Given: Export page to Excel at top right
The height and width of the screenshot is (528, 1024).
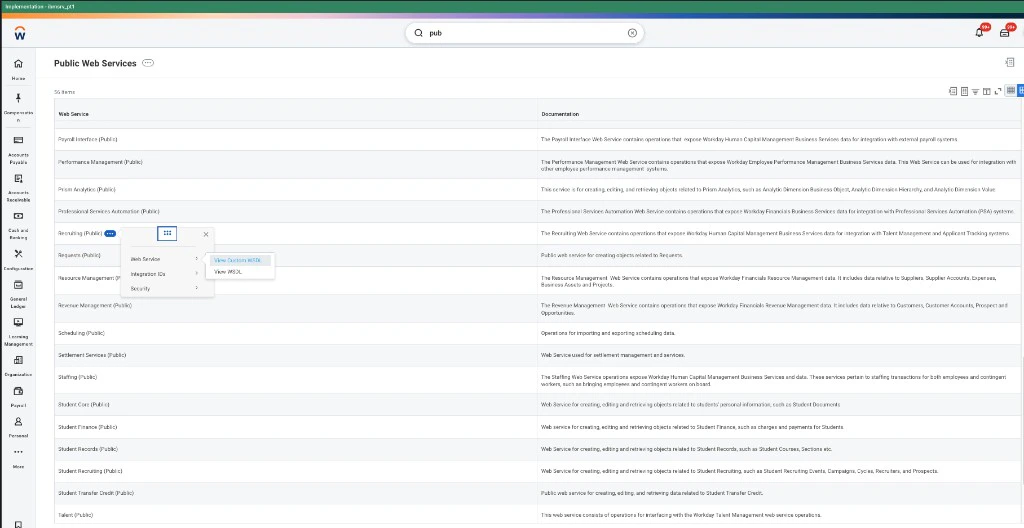Looking at the screenshot, I should [1010, 63].
